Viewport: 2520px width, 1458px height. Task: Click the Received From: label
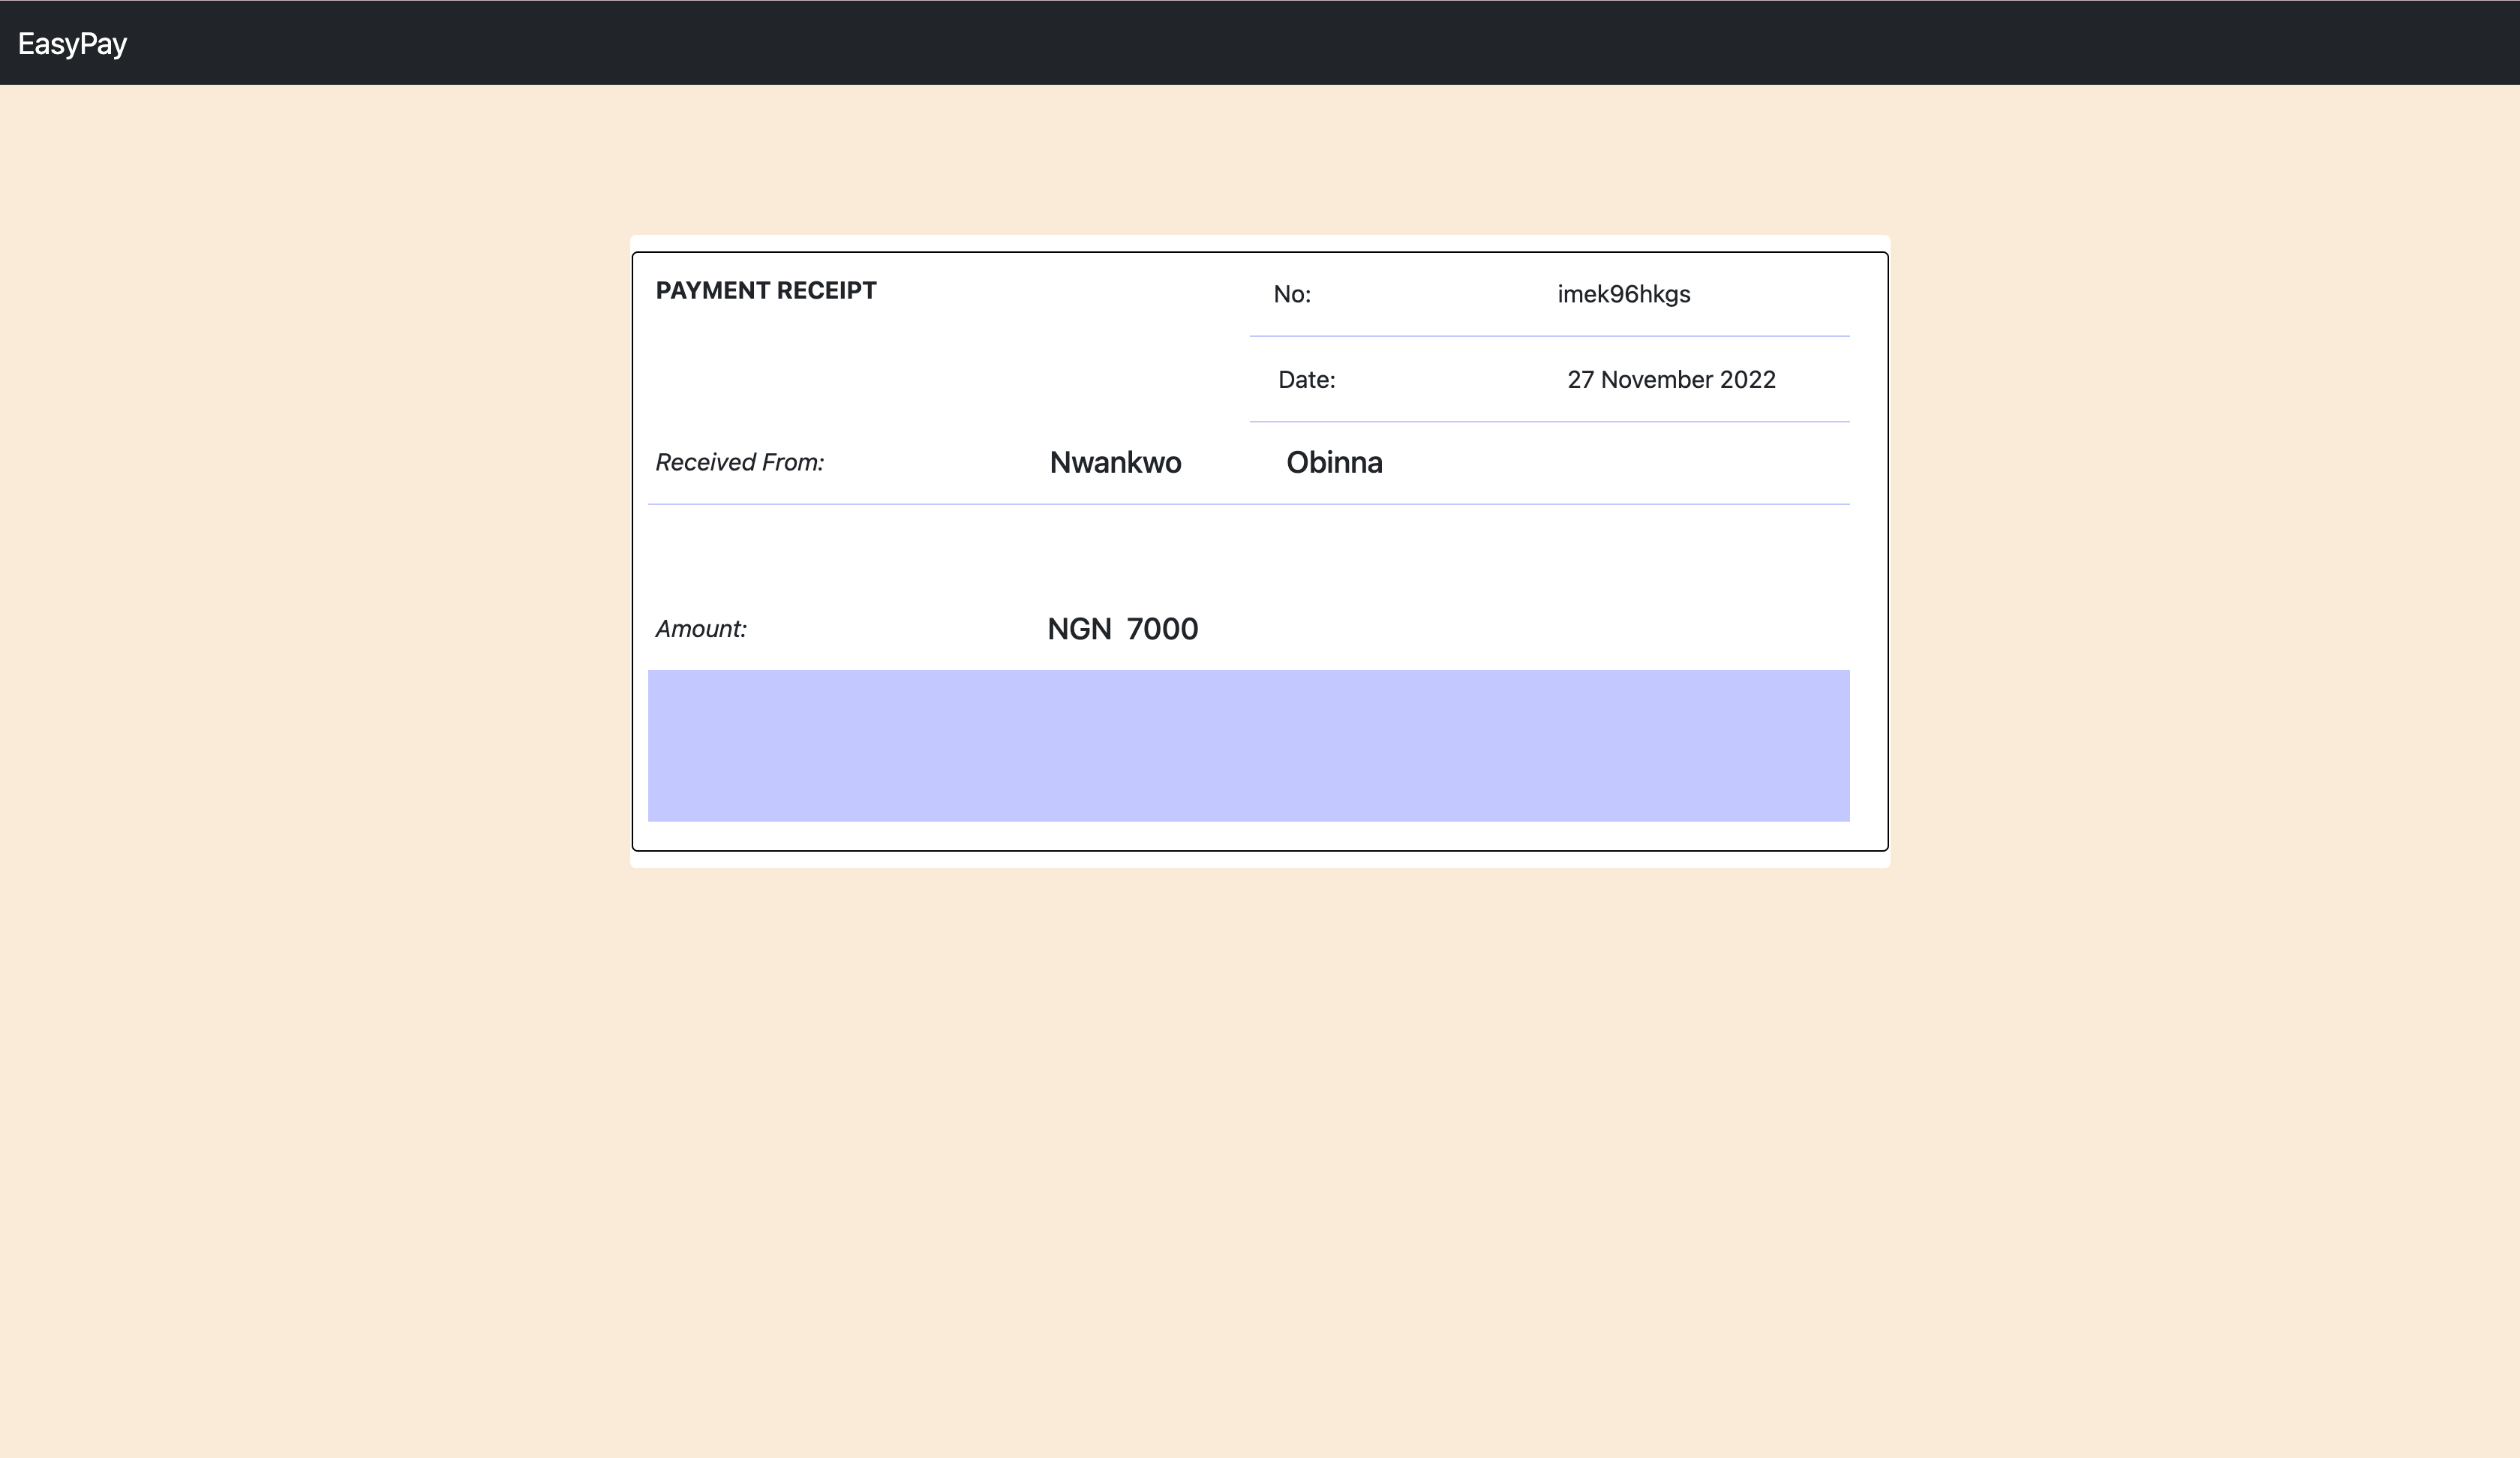click(740, 462)
